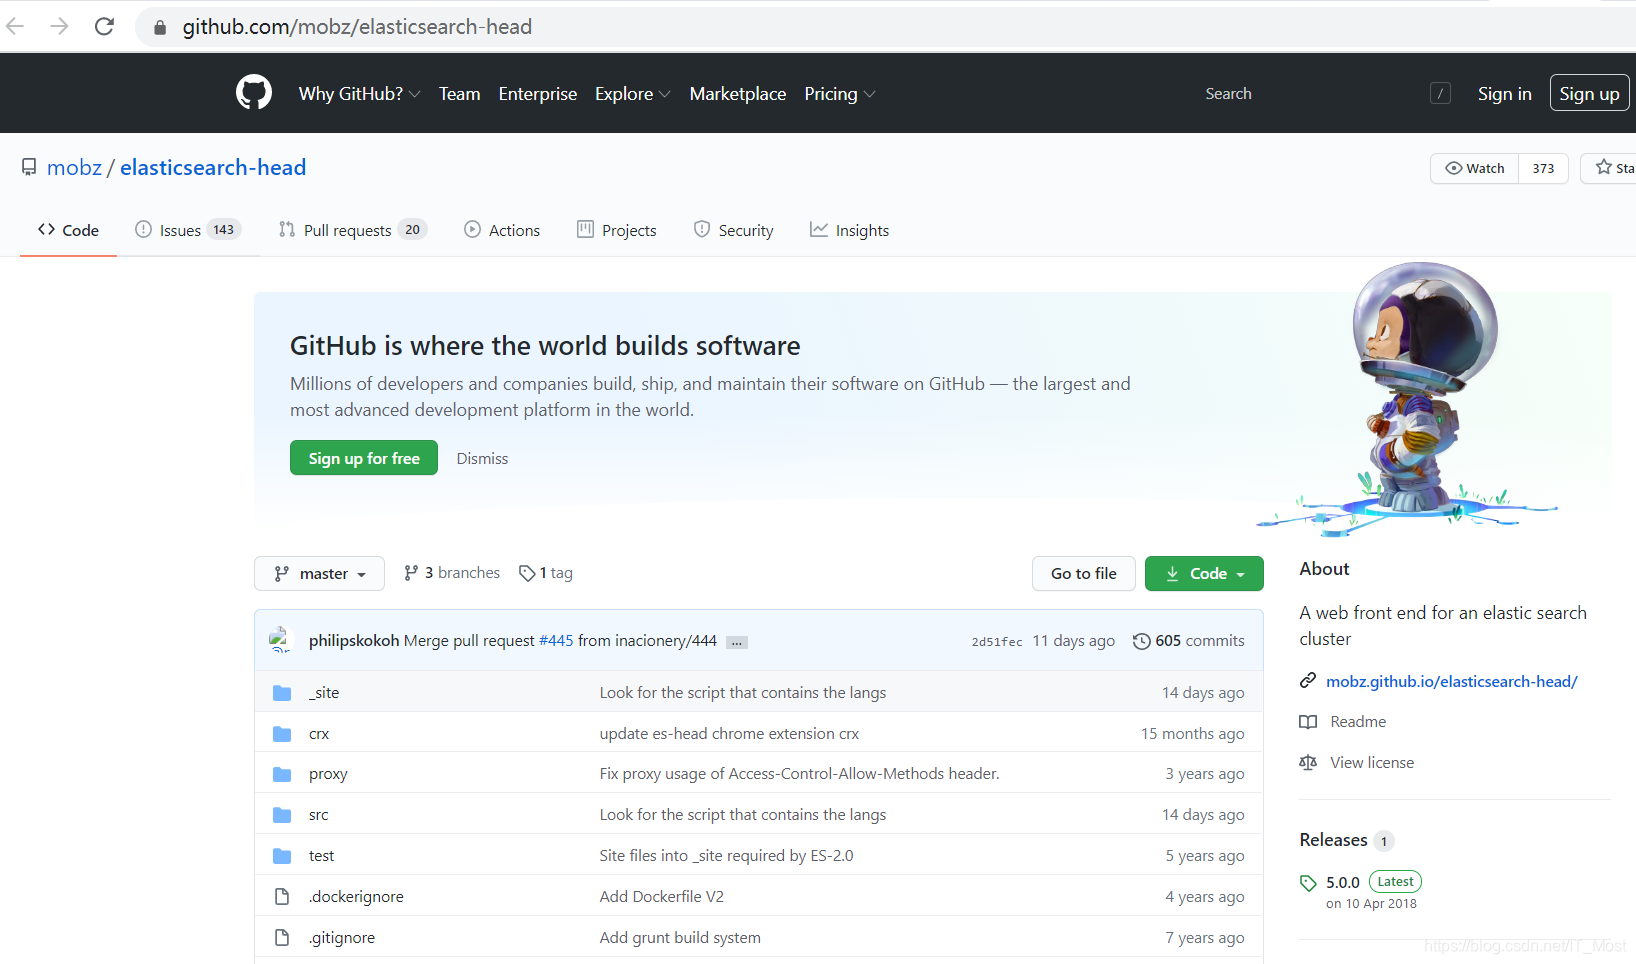This screenshot has width=1636, height=964.
Task: Click the link chain icon in About
Action: pos(1308,681)
